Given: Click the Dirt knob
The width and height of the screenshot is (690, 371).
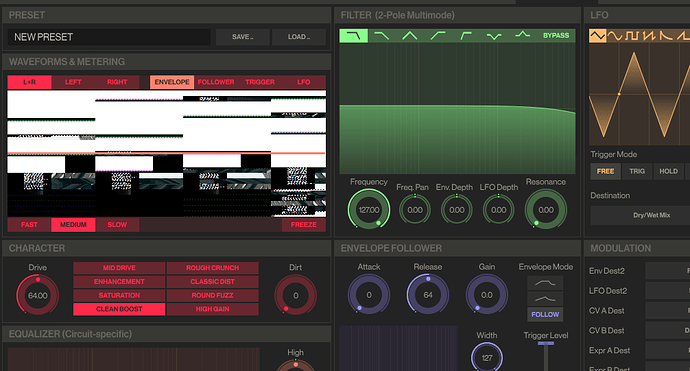Looking at the screenshot, I should tap(295, 295).
